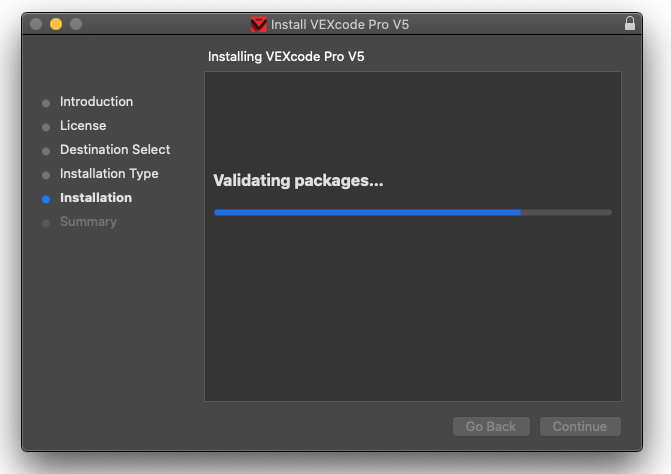
Task: Click the VEXcode logo icon in the title bar
Action: click(259, 24)
